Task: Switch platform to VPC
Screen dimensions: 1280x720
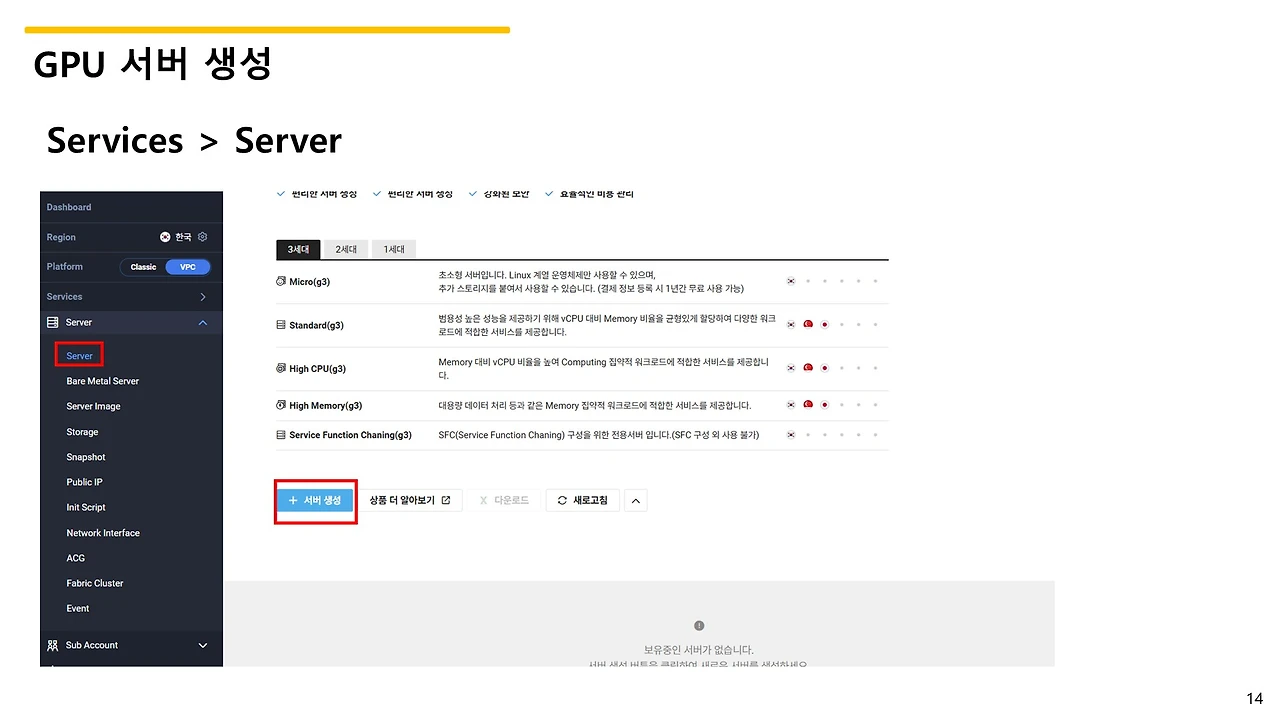Action: point(188,267)
